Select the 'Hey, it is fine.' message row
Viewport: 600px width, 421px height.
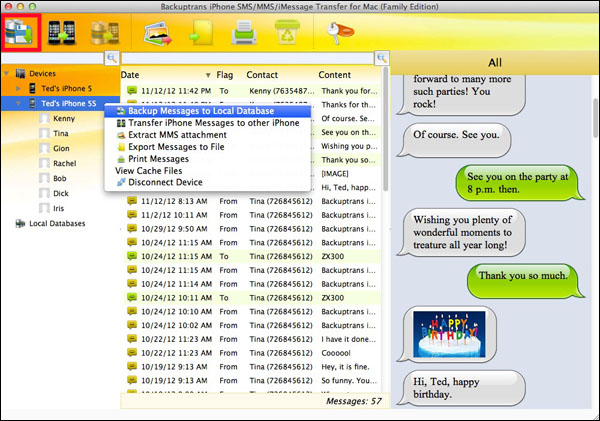[x=252, y=366]
